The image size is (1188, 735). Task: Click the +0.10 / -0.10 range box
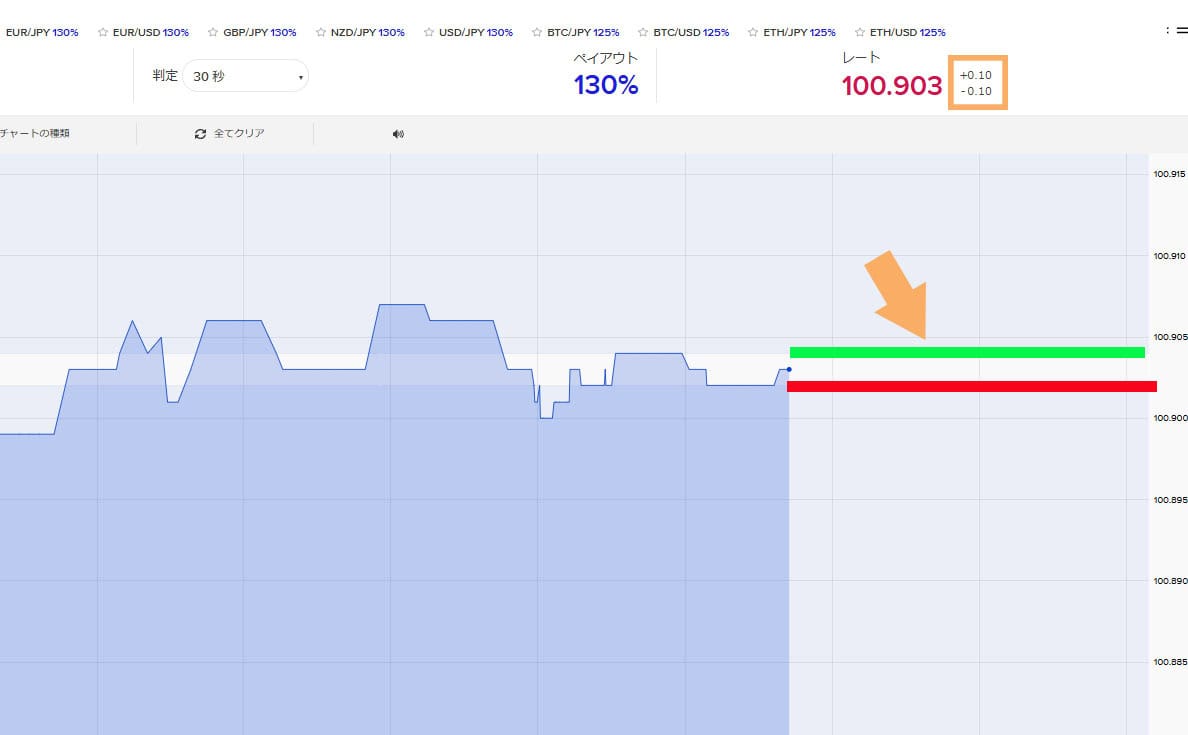pyautogui.click(x=976, y=83)
